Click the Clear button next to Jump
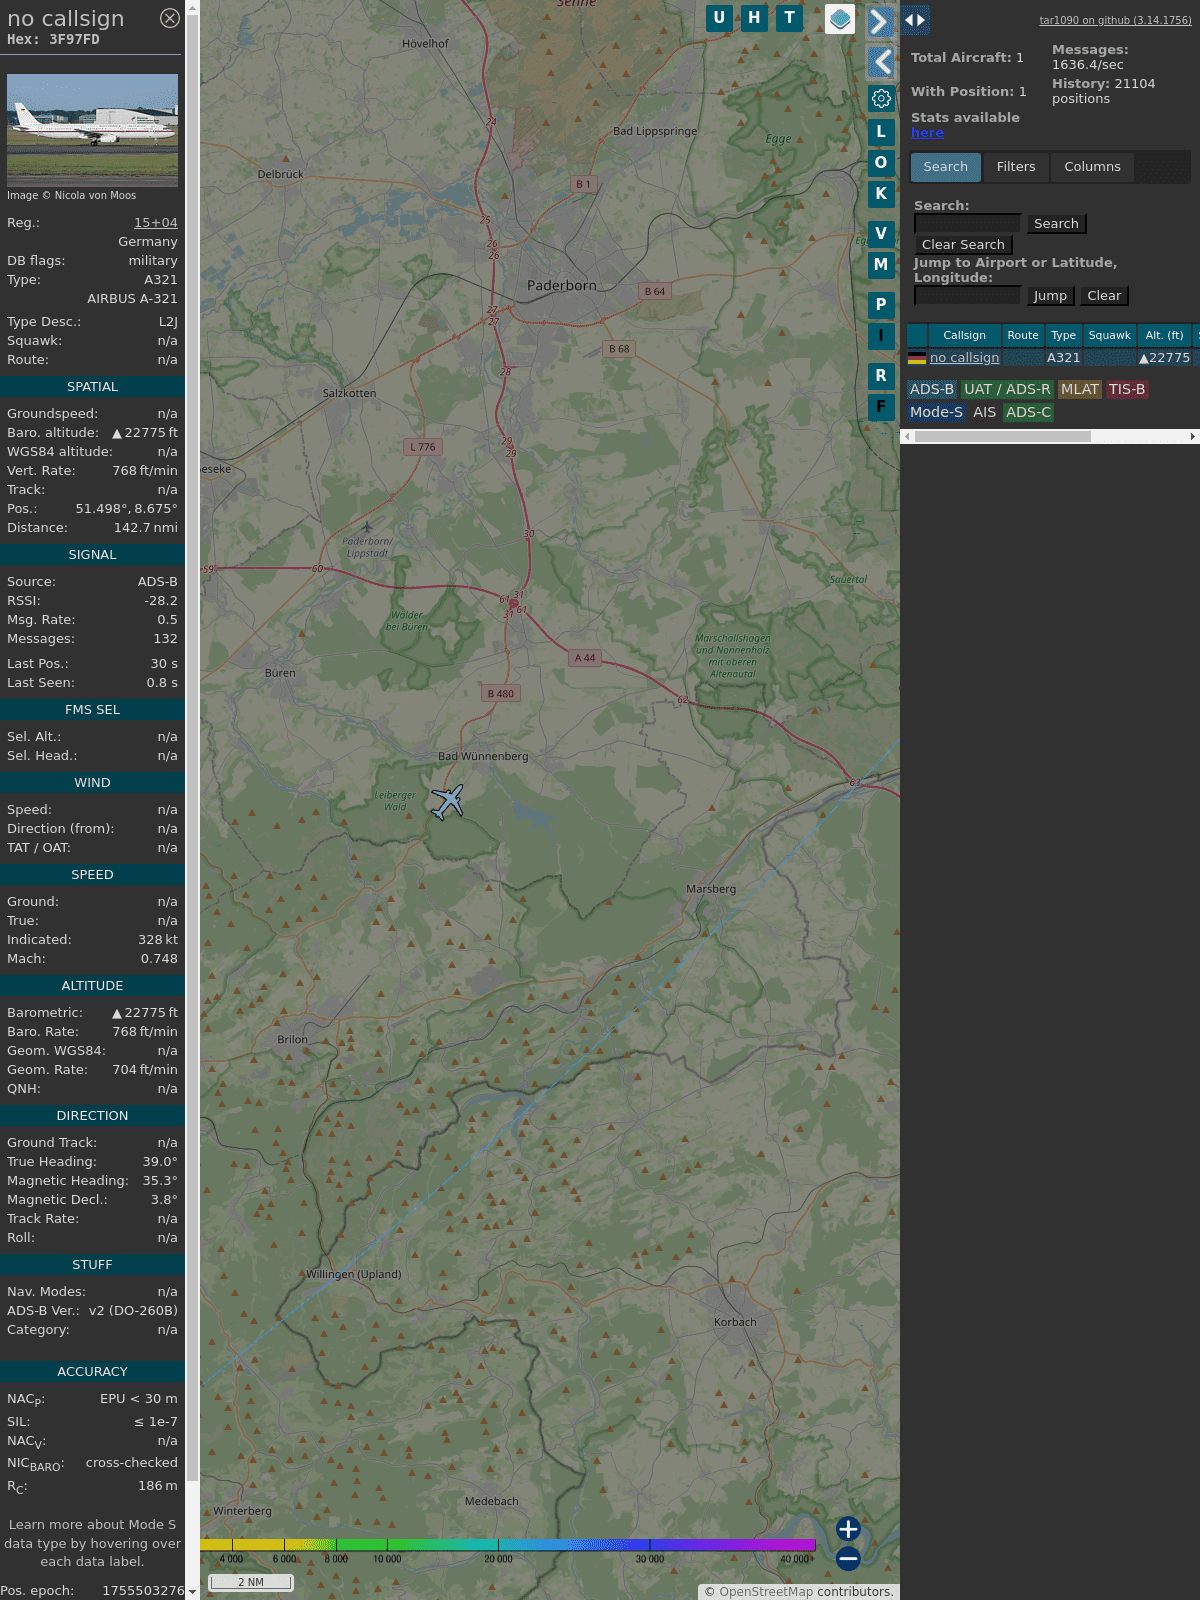1200x1600 pixels. click(1104, 296)
